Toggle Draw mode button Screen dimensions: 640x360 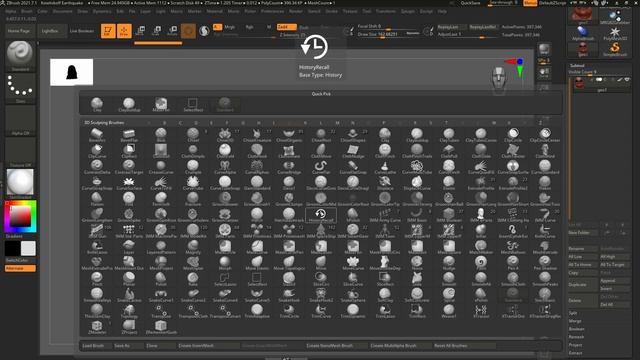click(124, 31)
